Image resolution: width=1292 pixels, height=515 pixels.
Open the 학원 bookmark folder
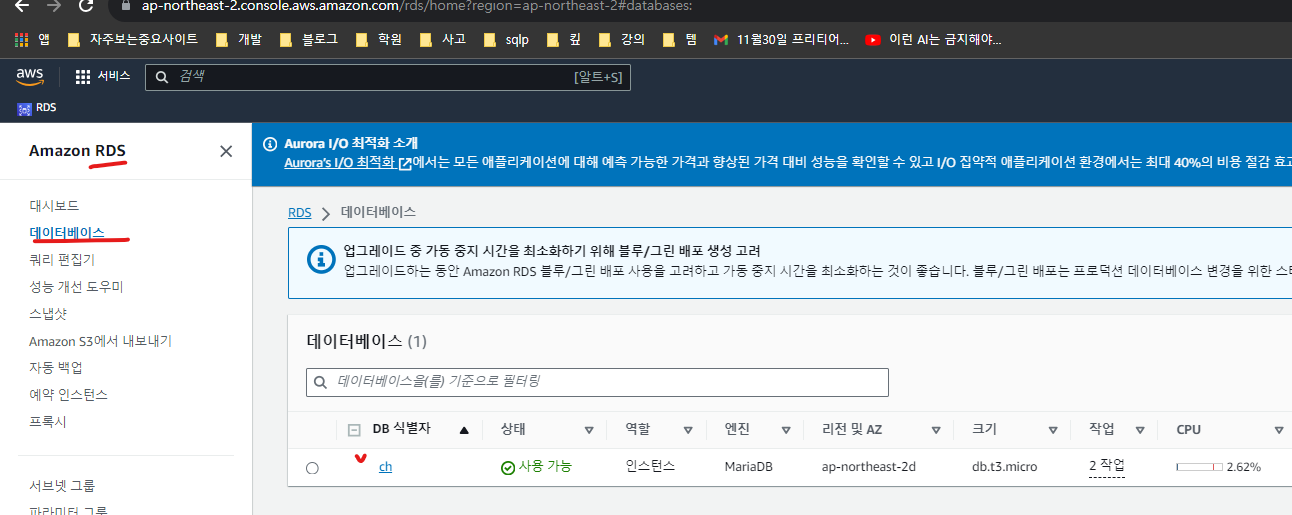[x=379, y=40]
